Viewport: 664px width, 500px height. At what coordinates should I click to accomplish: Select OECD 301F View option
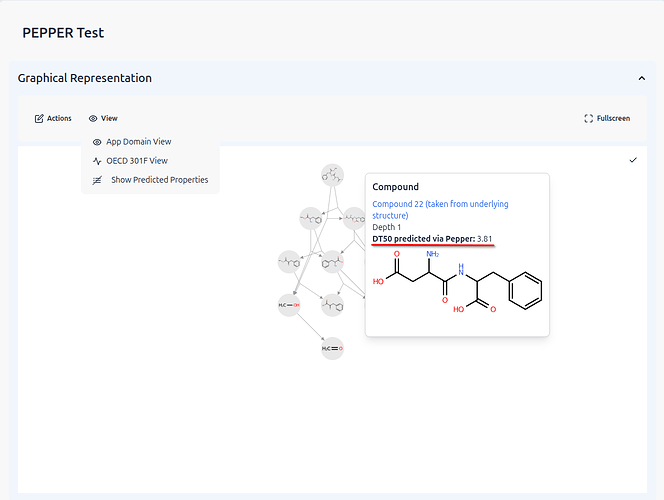tap(136, 161)
